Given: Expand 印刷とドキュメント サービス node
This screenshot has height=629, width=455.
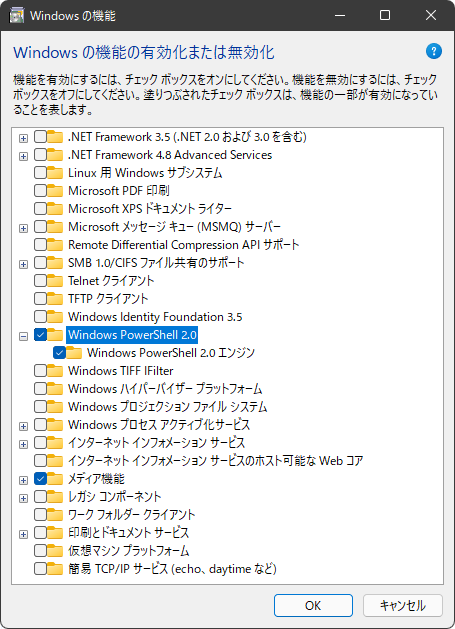Looking at the screenshot, I should [23, 534].
